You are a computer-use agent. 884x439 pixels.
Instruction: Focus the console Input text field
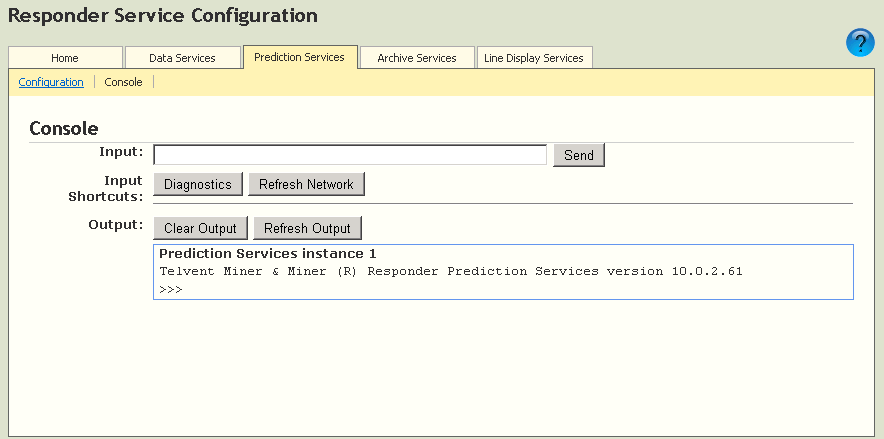pos(350,155)
